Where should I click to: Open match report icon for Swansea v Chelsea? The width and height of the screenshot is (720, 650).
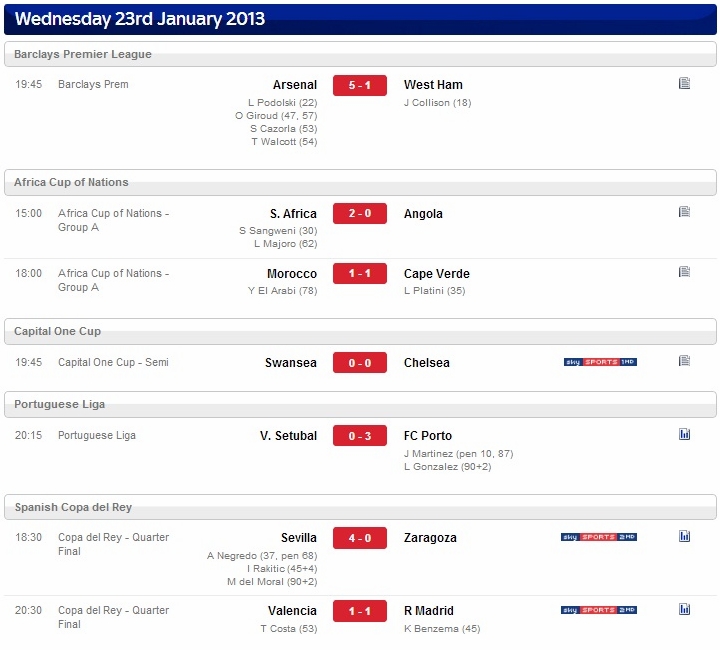coord(684,361)
